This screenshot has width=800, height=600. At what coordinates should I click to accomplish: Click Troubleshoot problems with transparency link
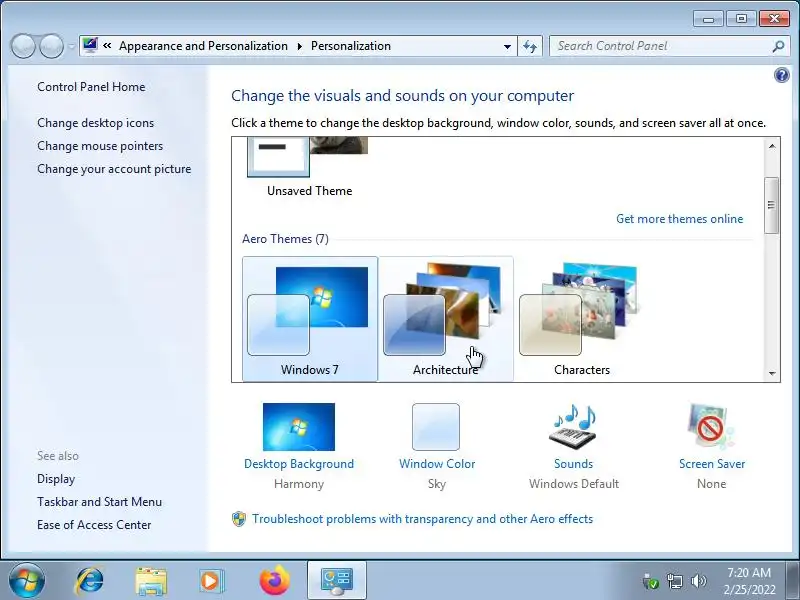click(422, 519)
